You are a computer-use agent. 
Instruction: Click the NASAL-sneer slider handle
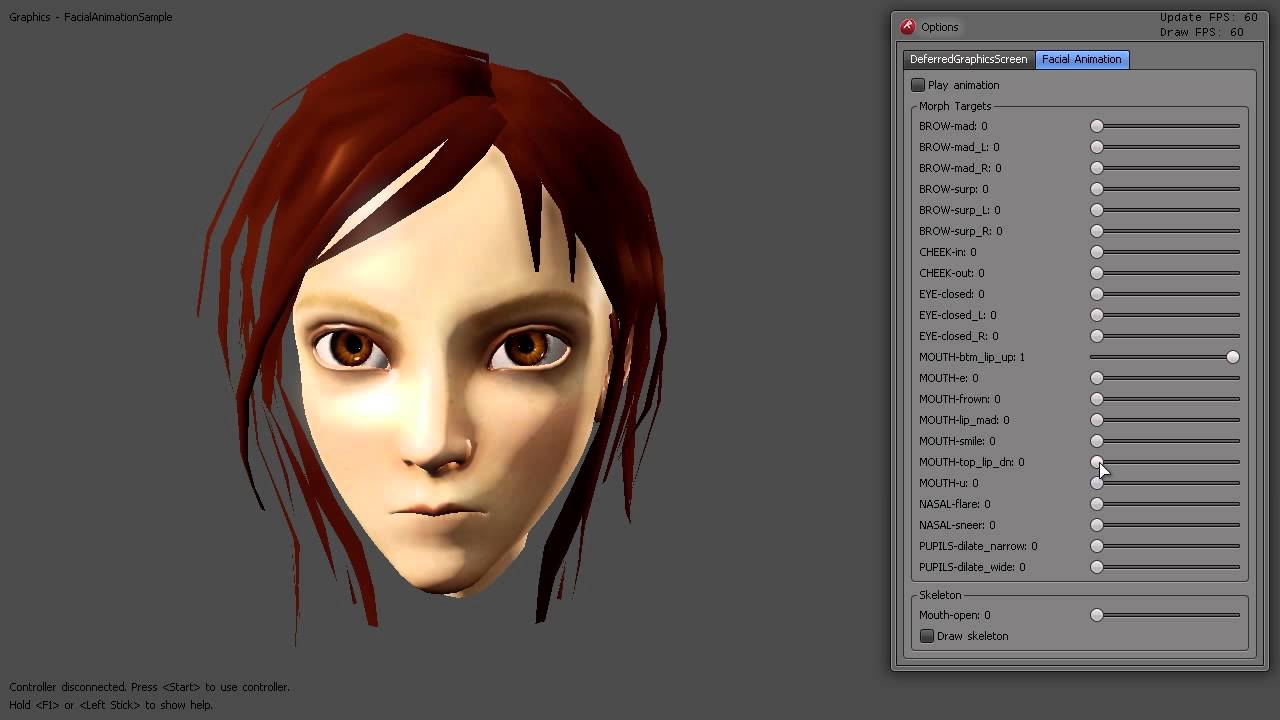pos(1097,525)
